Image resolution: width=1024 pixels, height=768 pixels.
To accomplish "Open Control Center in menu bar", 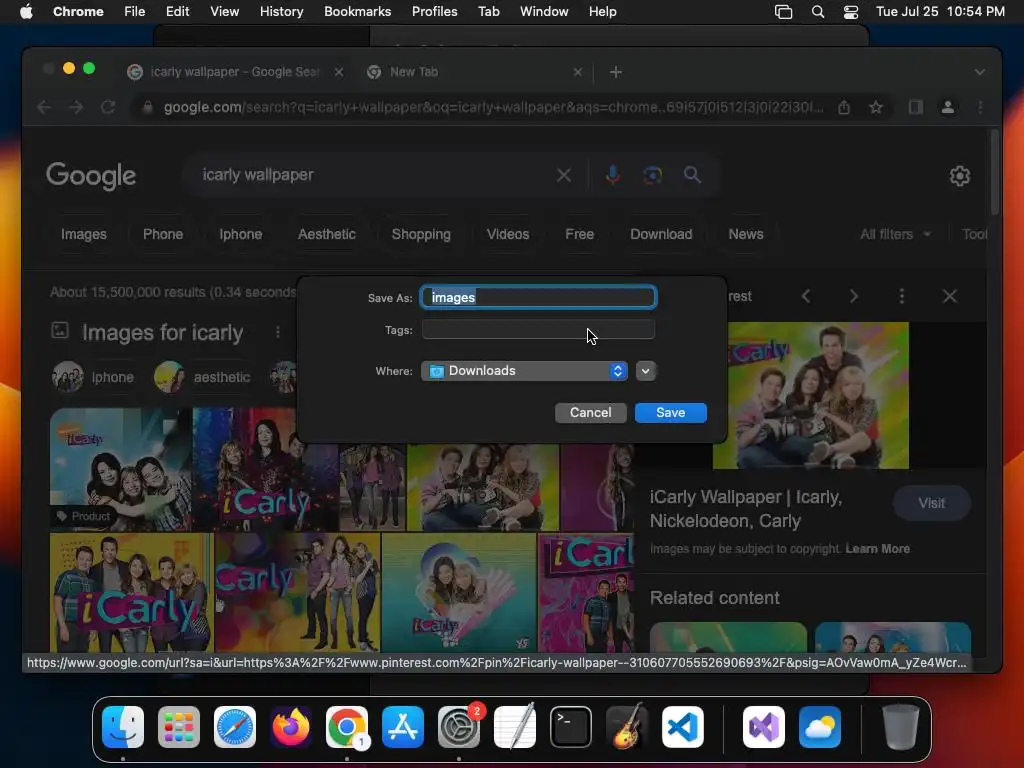I will pos(850,12).
